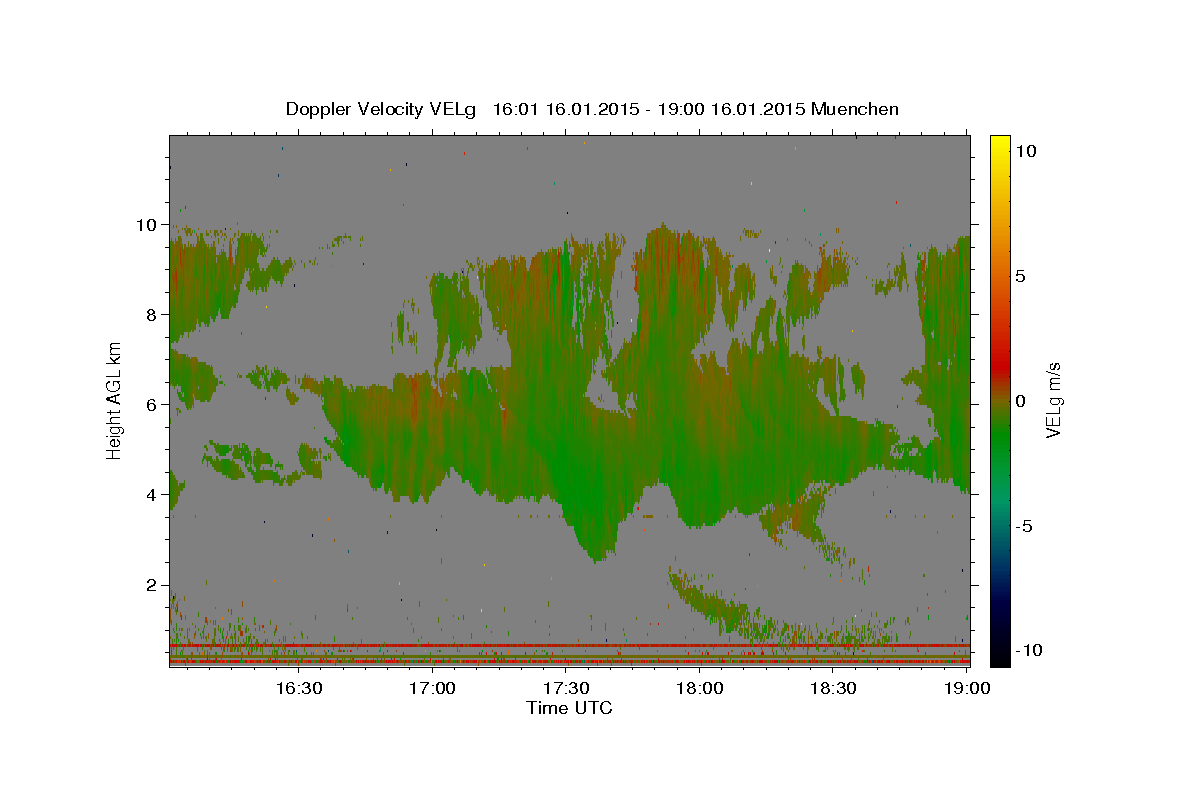Pick the yellow top of the colorbar
Screen dimensions: 1200x800
(x=1000, y=142)
